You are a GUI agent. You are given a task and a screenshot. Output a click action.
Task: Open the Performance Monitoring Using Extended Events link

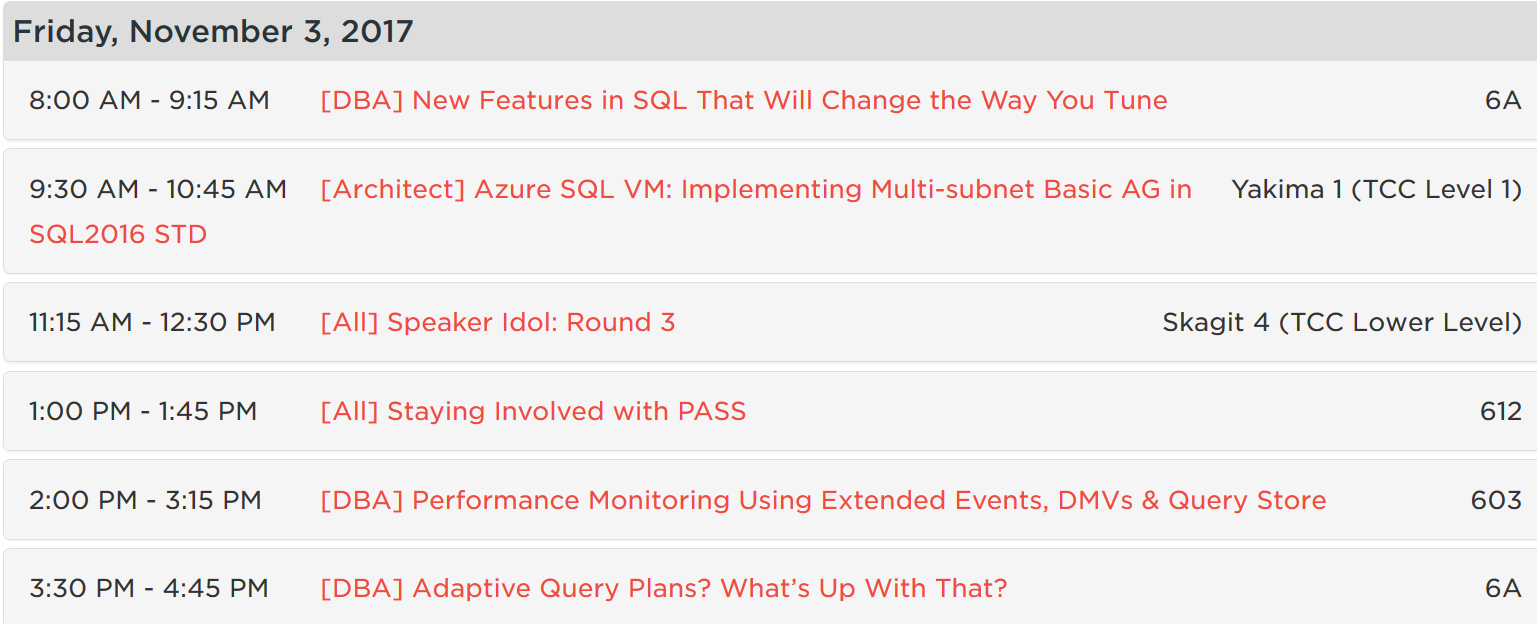point(822,500)
